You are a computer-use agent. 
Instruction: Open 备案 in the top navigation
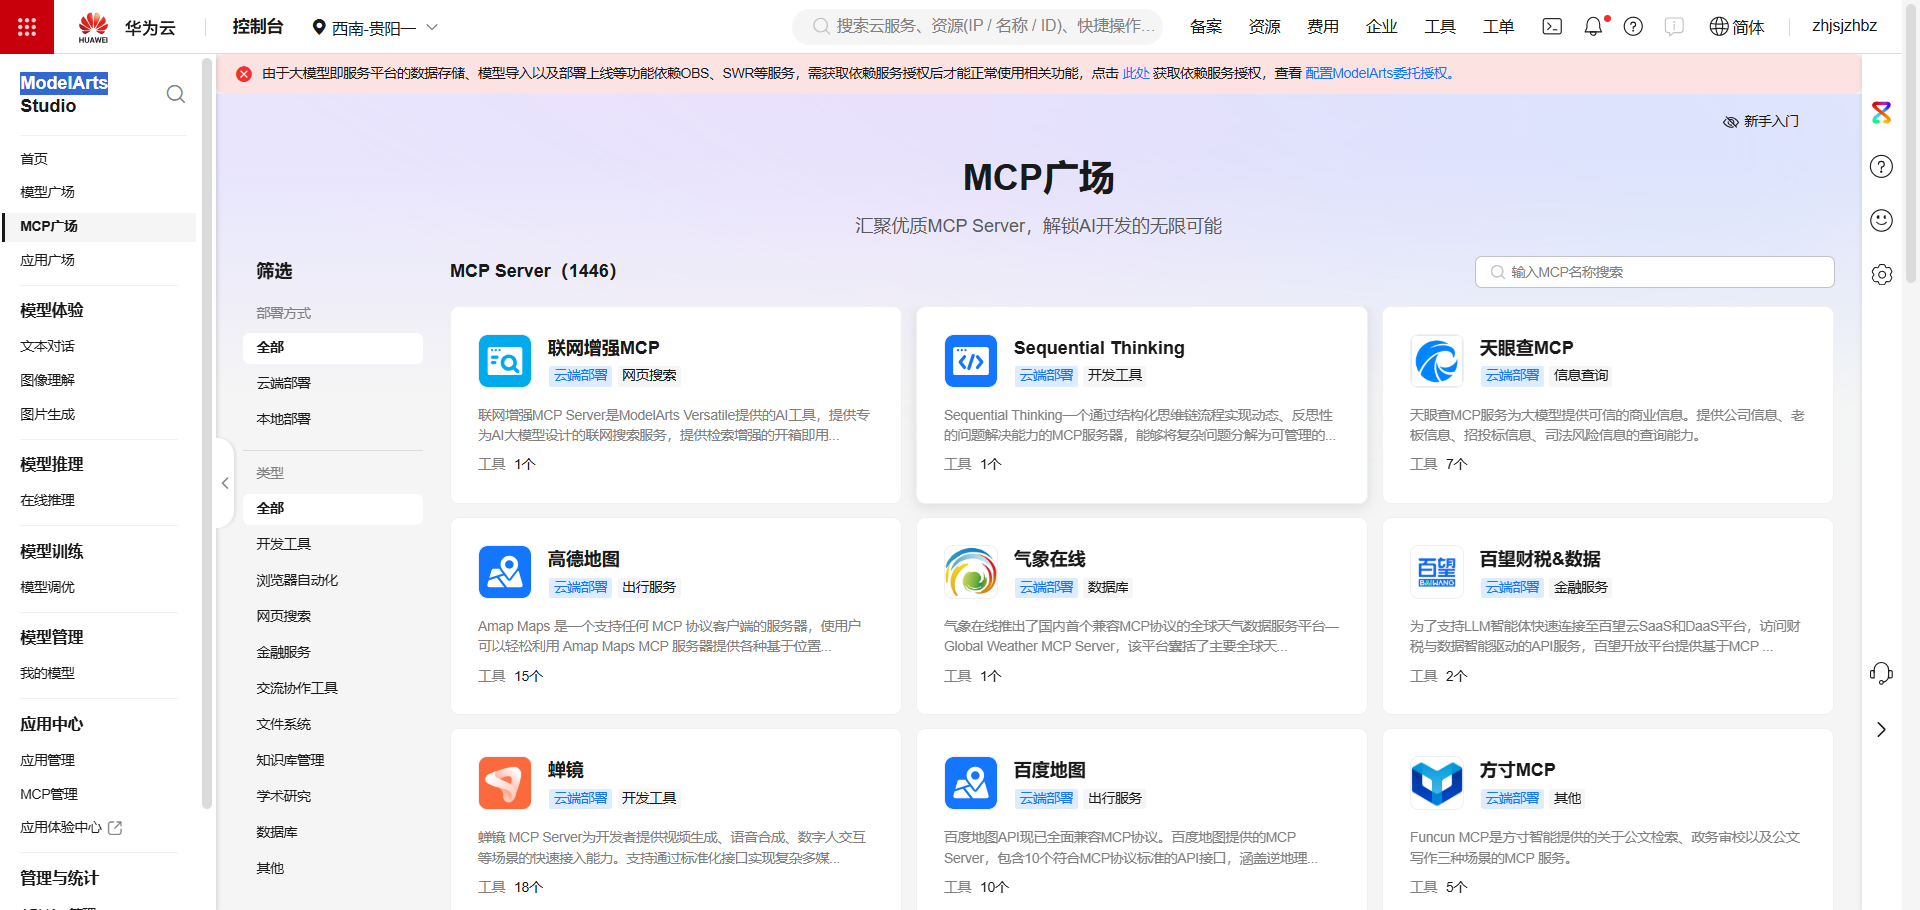[1206, 27]
